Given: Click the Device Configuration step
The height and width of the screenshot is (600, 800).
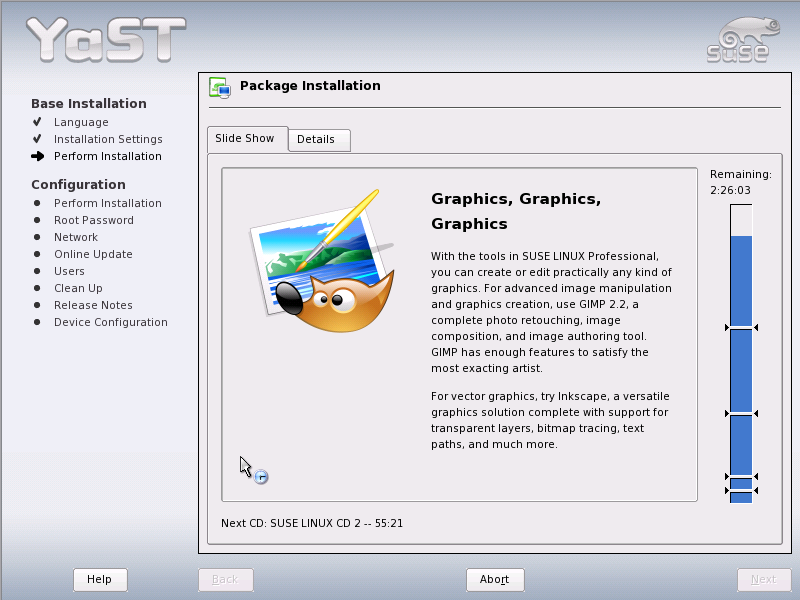Looking at the screenshot, I should [x=111, y=322].
